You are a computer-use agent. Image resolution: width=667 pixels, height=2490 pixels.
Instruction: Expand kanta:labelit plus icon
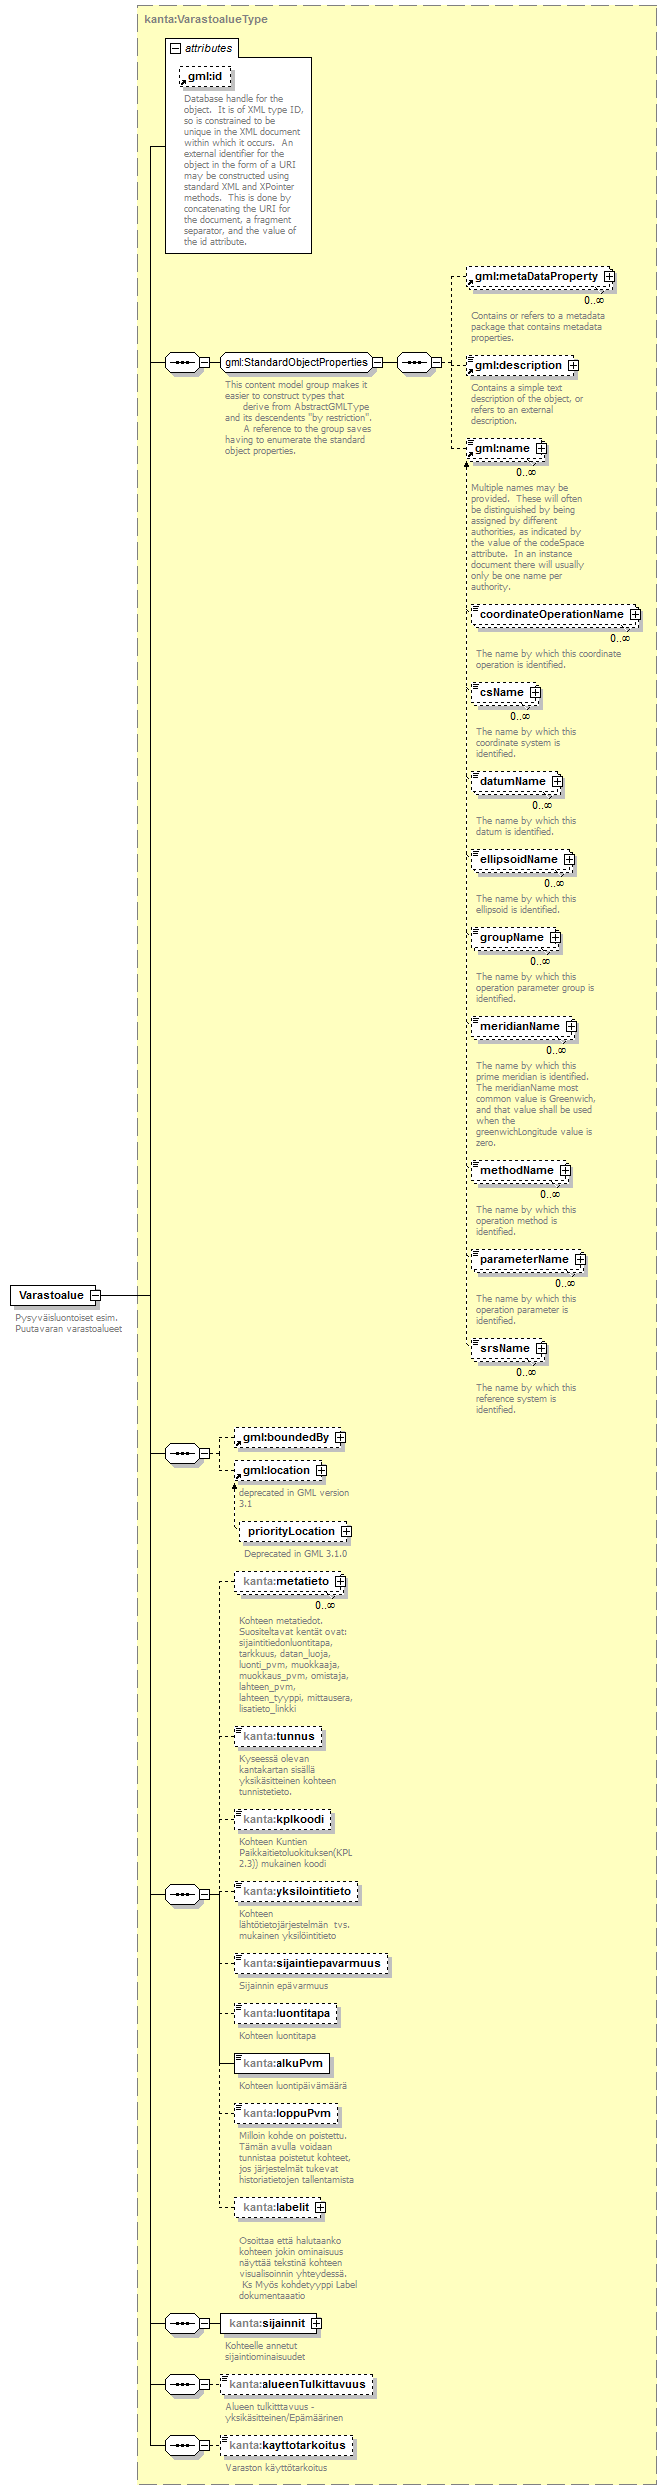(x=320, y=2207)
